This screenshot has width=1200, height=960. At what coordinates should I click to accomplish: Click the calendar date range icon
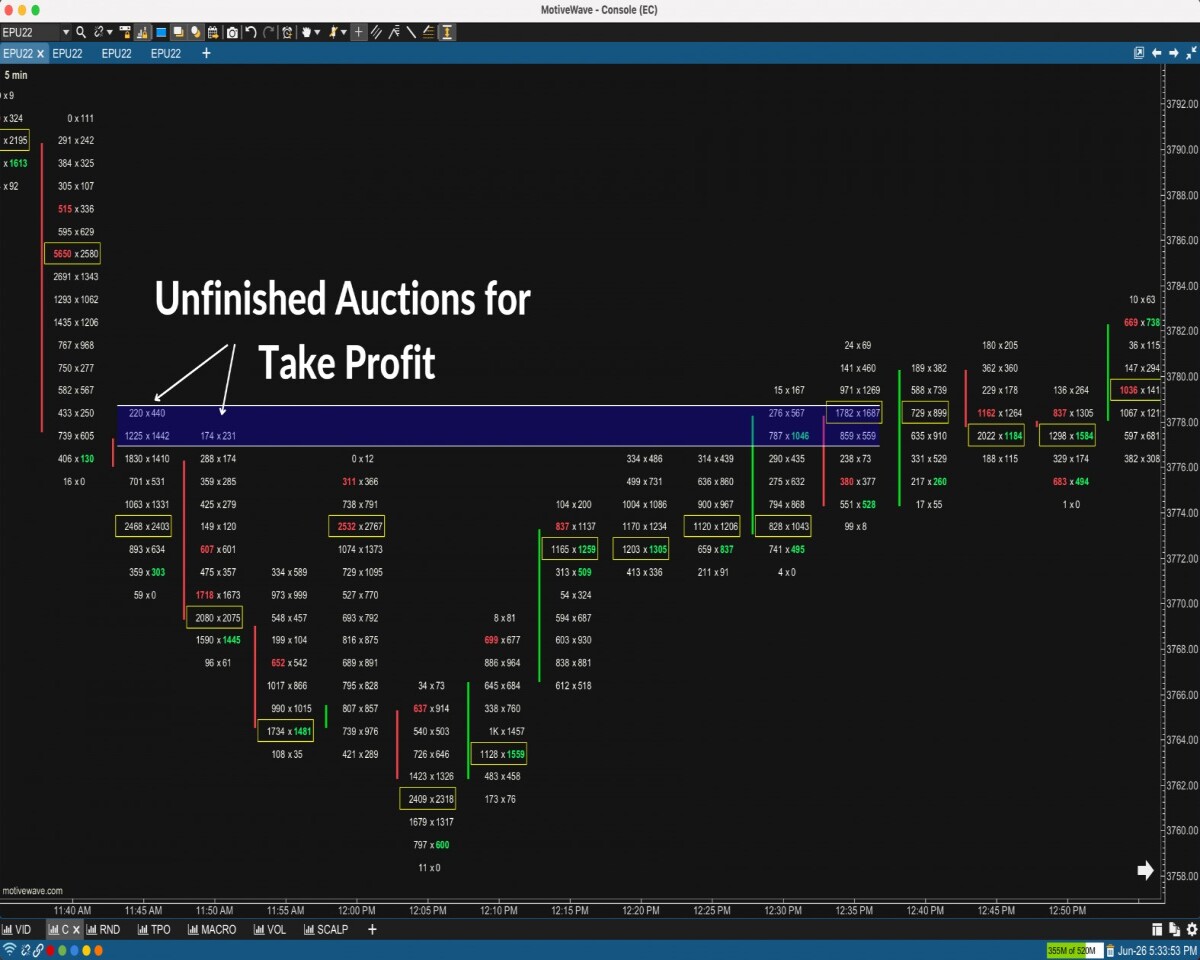click(x=213, y=33)
